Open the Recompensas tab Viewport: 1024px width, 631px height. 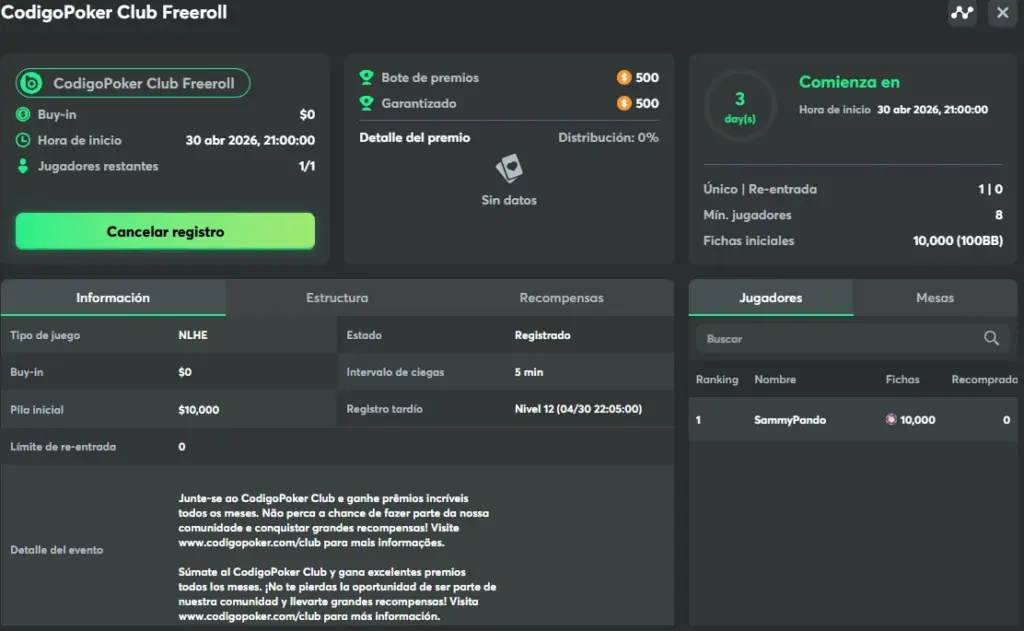pos(562,298)
